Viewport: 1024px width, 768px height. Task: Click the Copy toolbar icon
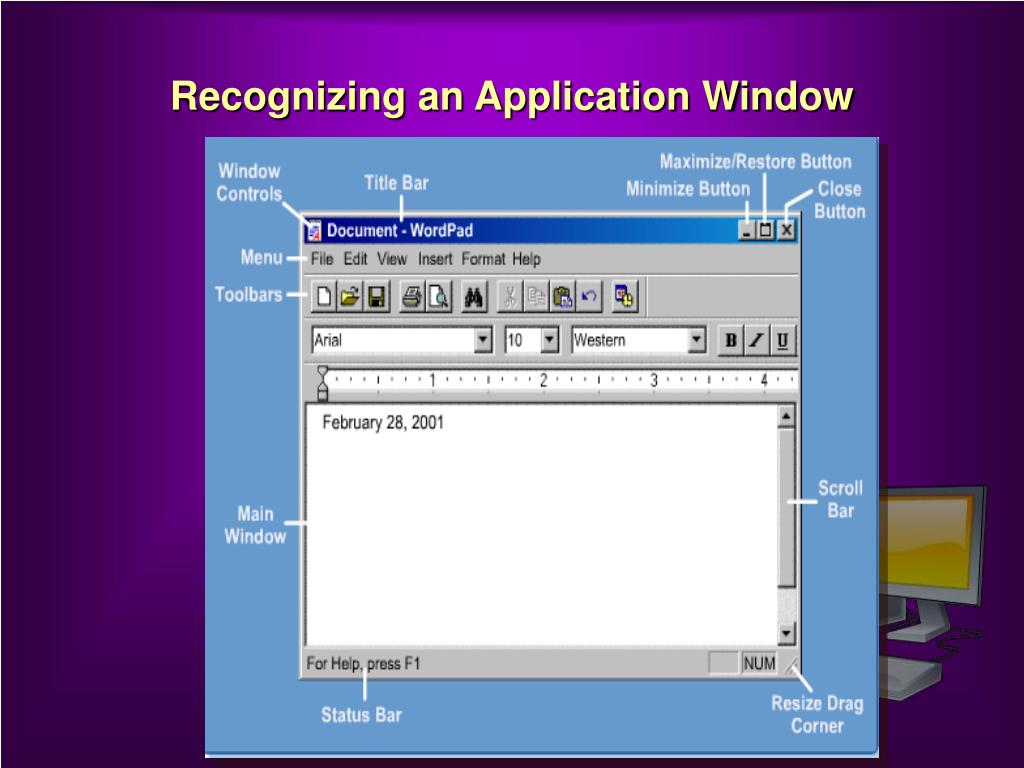(x=536, y=297)
